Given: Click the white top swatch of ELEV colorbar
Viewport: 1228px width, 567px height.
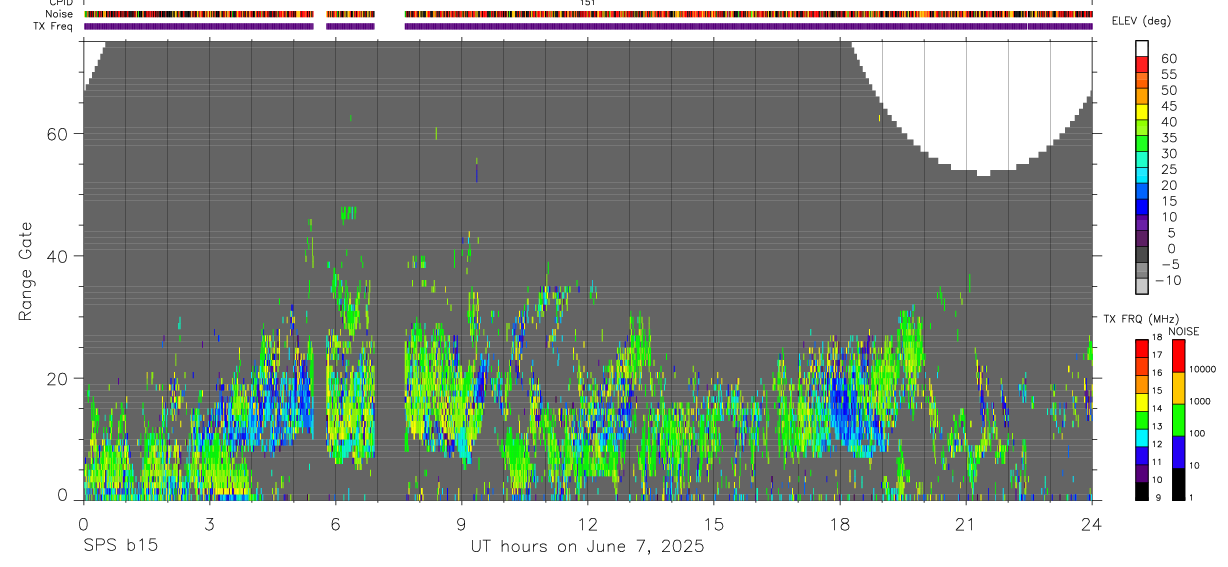Looking at the screenshot, I should click(x=1142, y=49).
